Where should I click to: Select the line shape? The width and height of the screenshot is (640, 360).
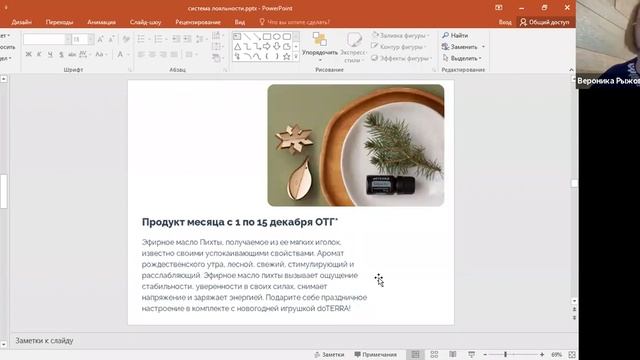pos(247,37)
